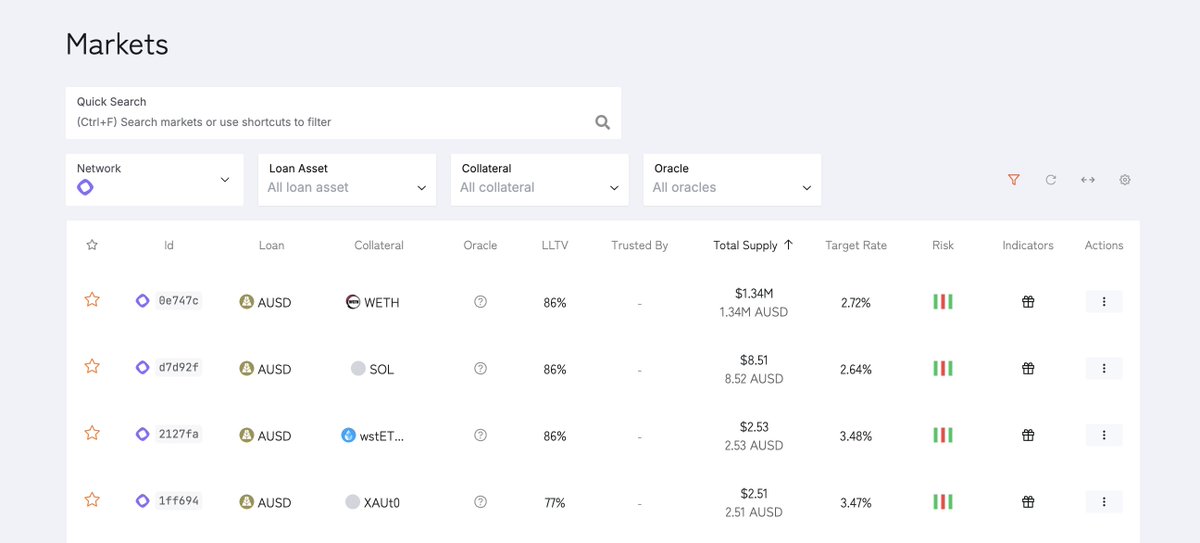1200x543 pixels.
Task: Click the search magnifier icon
Action: (x=602, y=122)
